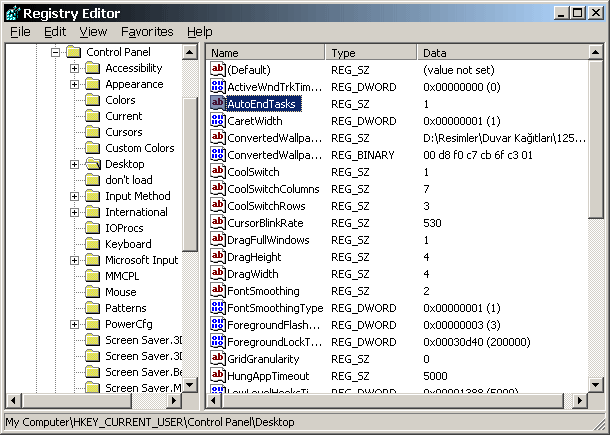Image resolution: width=610 pixels, height=435 pixels.
Task: Click the Colors folder icon in tree
Action: (x=92, y=100)
